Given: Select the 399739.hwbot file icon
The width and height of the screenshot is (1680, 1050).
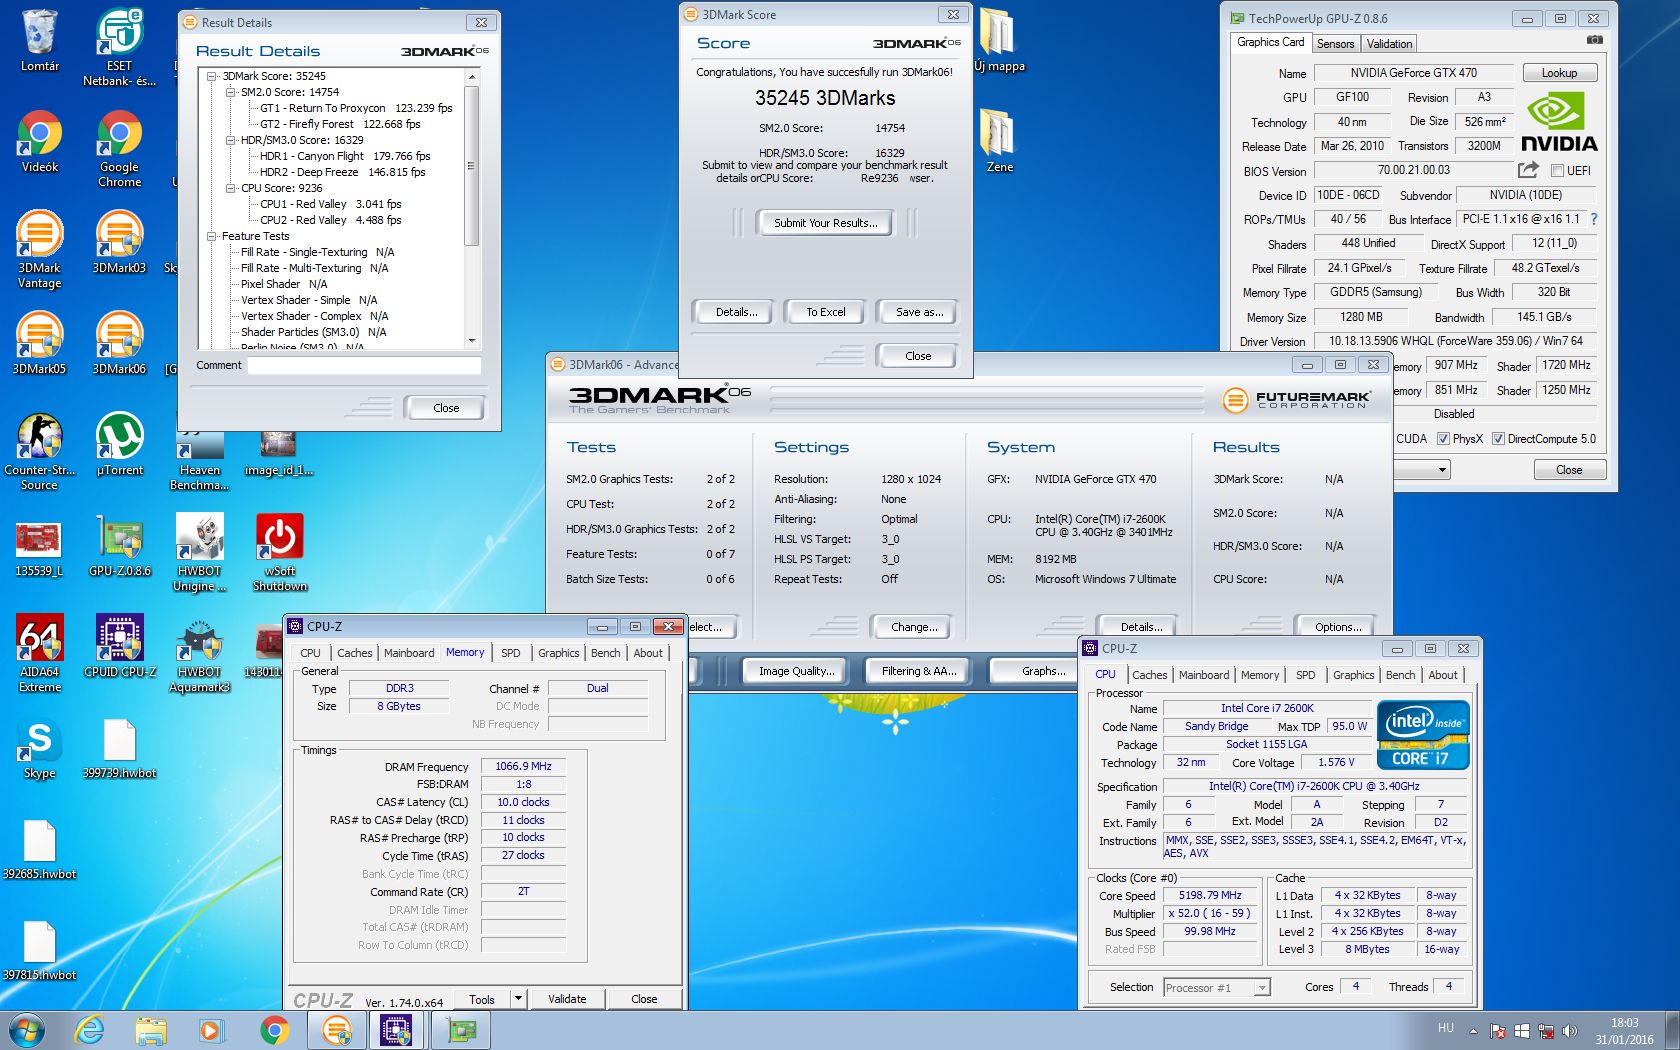Looking at the screenshot, I should (119, 749).
